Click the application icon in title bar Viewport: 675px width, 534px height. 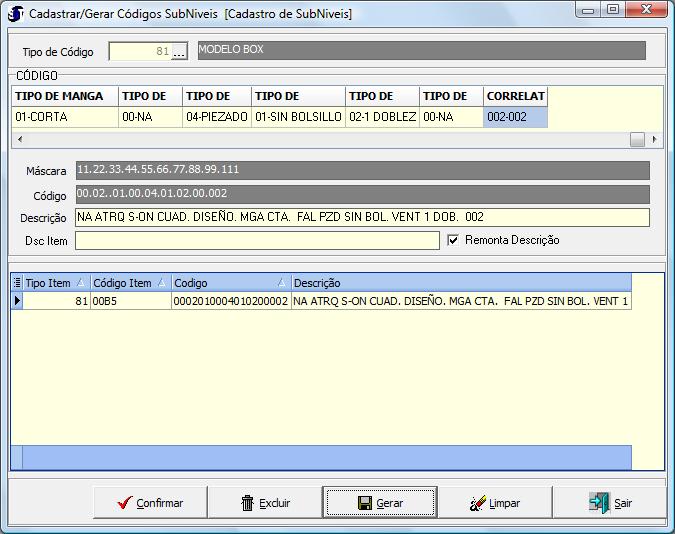tap(16, 14)
